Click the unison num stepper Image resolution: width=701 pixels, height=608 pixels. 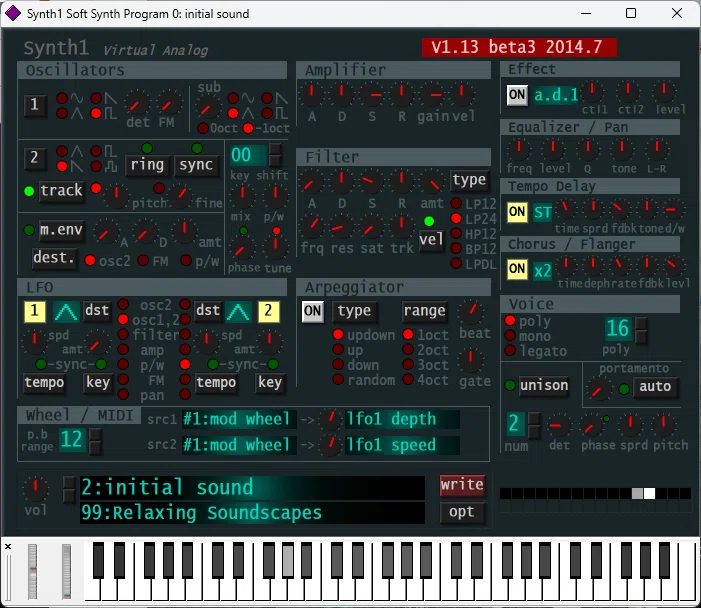coord(534,425)
